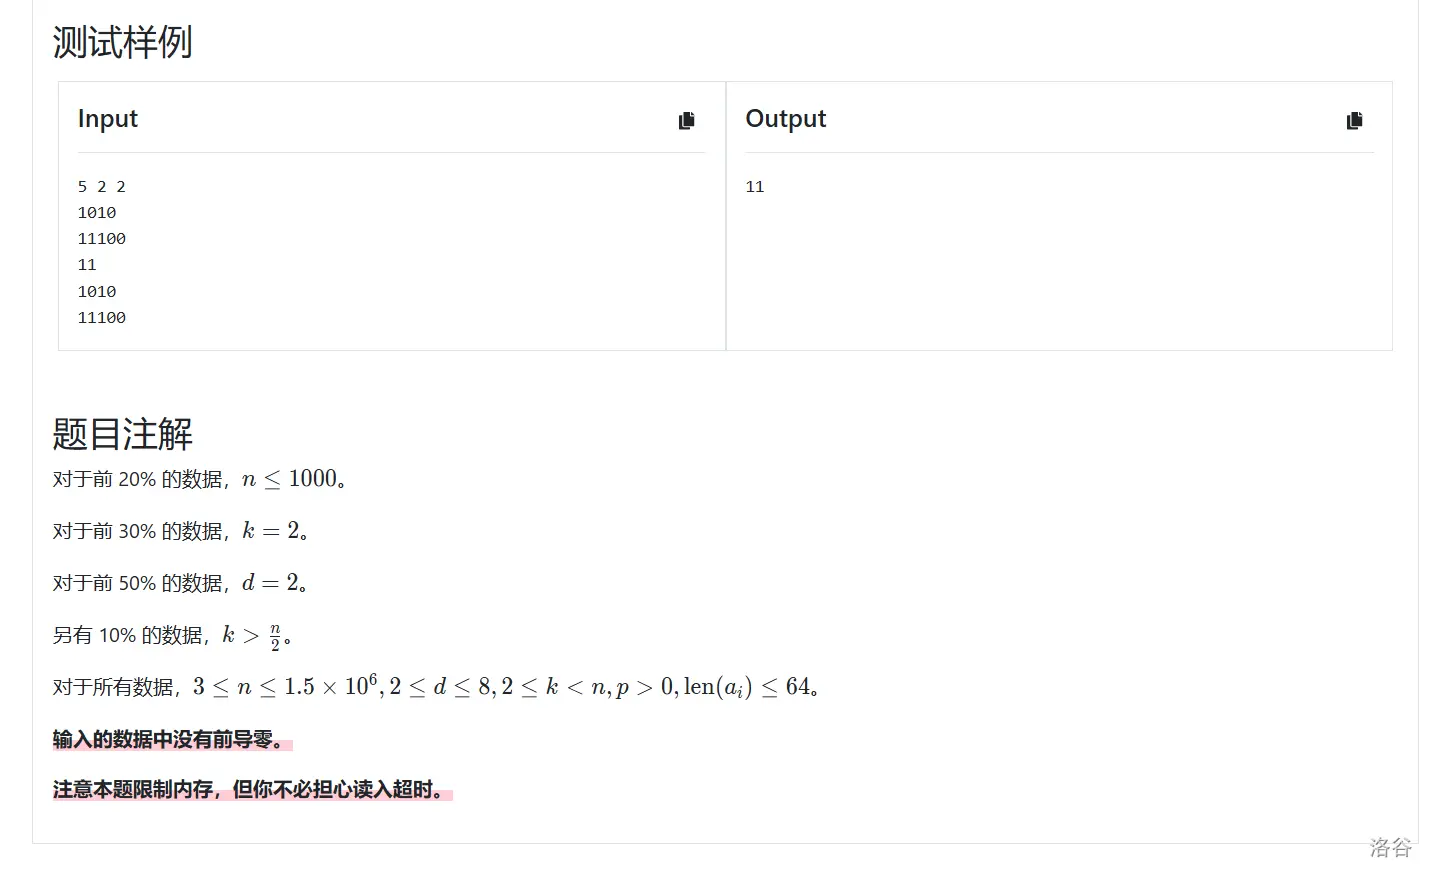The height and width of the screenshot is (879, 1433).
Task: Click the "Input" panel heading
Action: (x=108, y=119)
